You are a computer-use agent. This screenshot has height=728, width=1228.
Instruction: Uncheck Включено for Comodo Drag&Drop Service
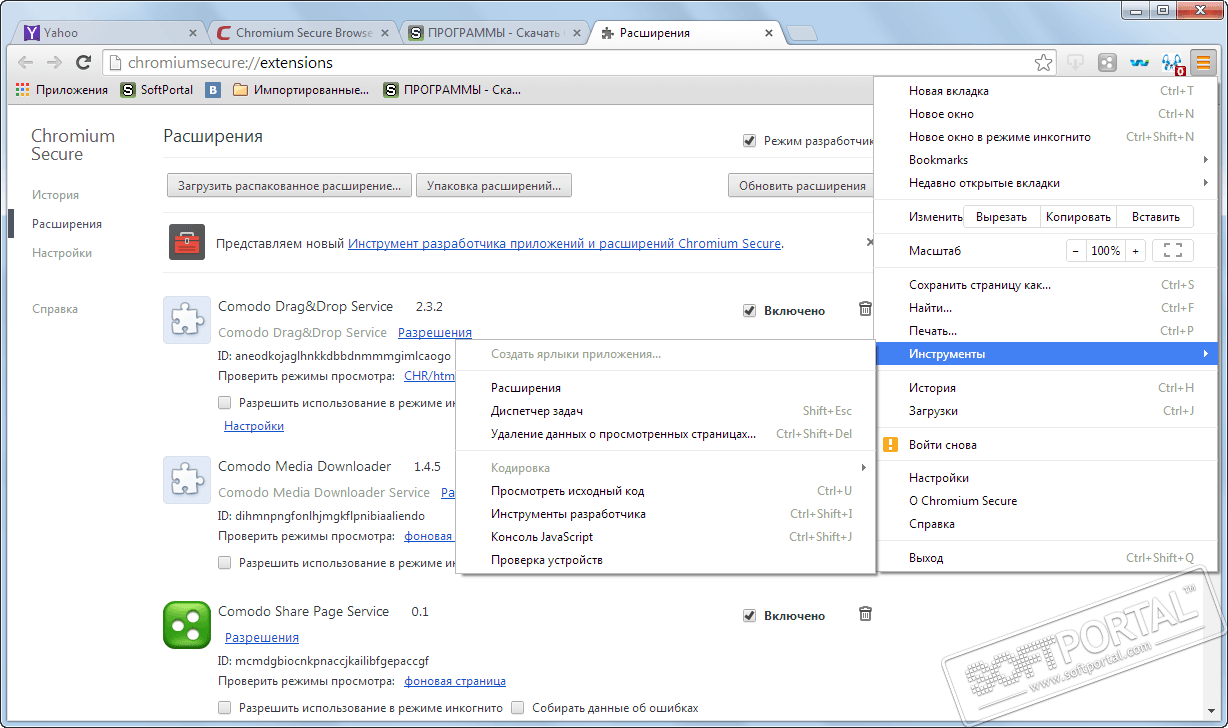[749, 310]
